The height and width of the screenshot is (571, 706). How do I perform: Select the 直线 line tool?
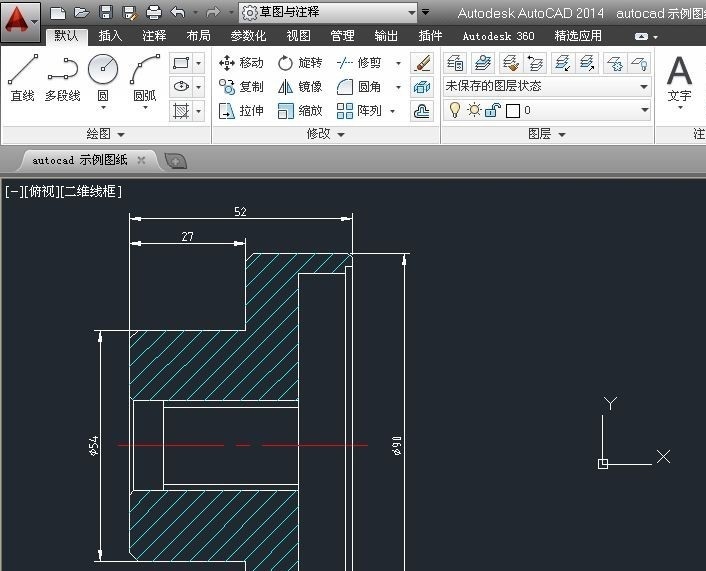pos(23,77)
